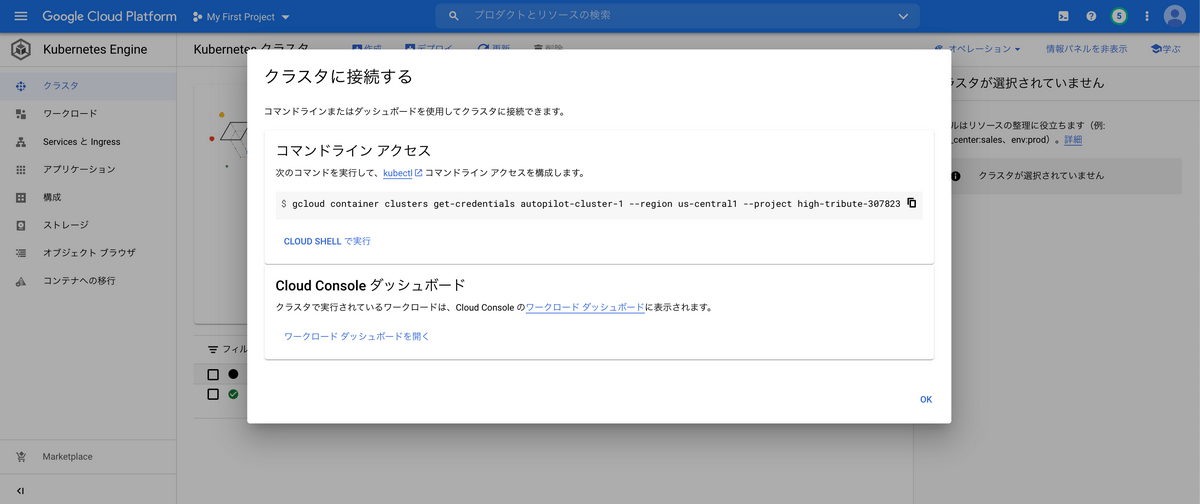The width and height of the screenshot is (1200, 504).
Task: Activate Cloud Shell icon in top bar
Action: [x=1063, y=17]
